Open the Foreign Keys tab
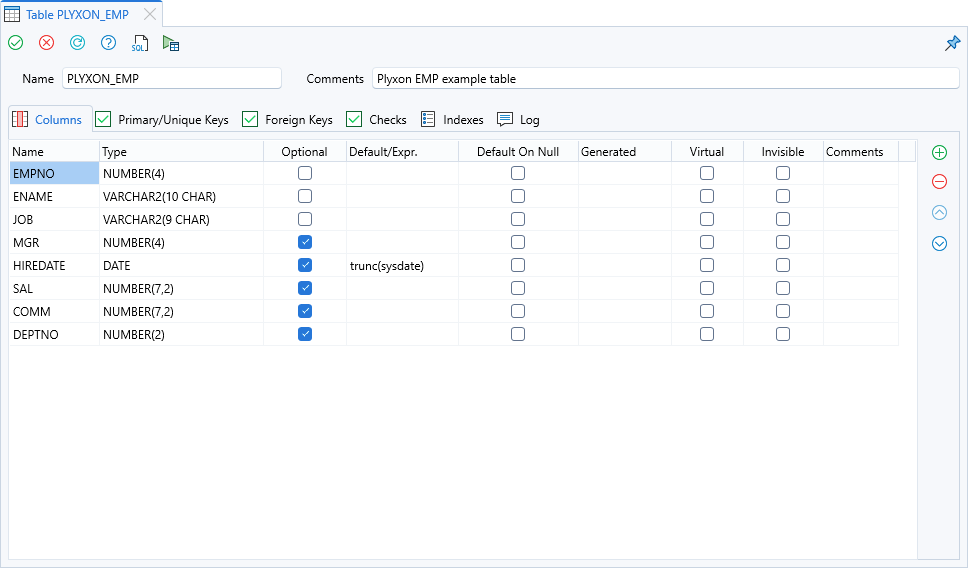This screenshot has height=568, width=968. (288, 120)
